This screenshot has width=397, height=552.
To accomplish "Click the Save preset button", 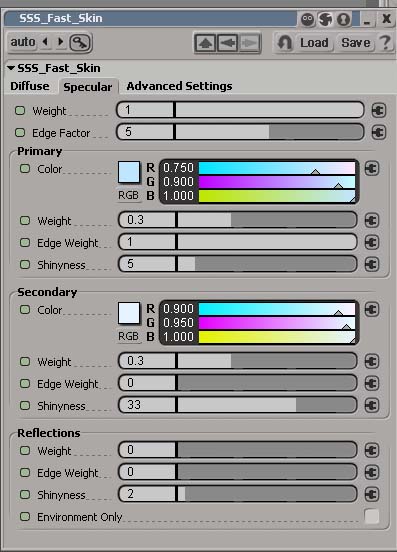I will point(355,43).
